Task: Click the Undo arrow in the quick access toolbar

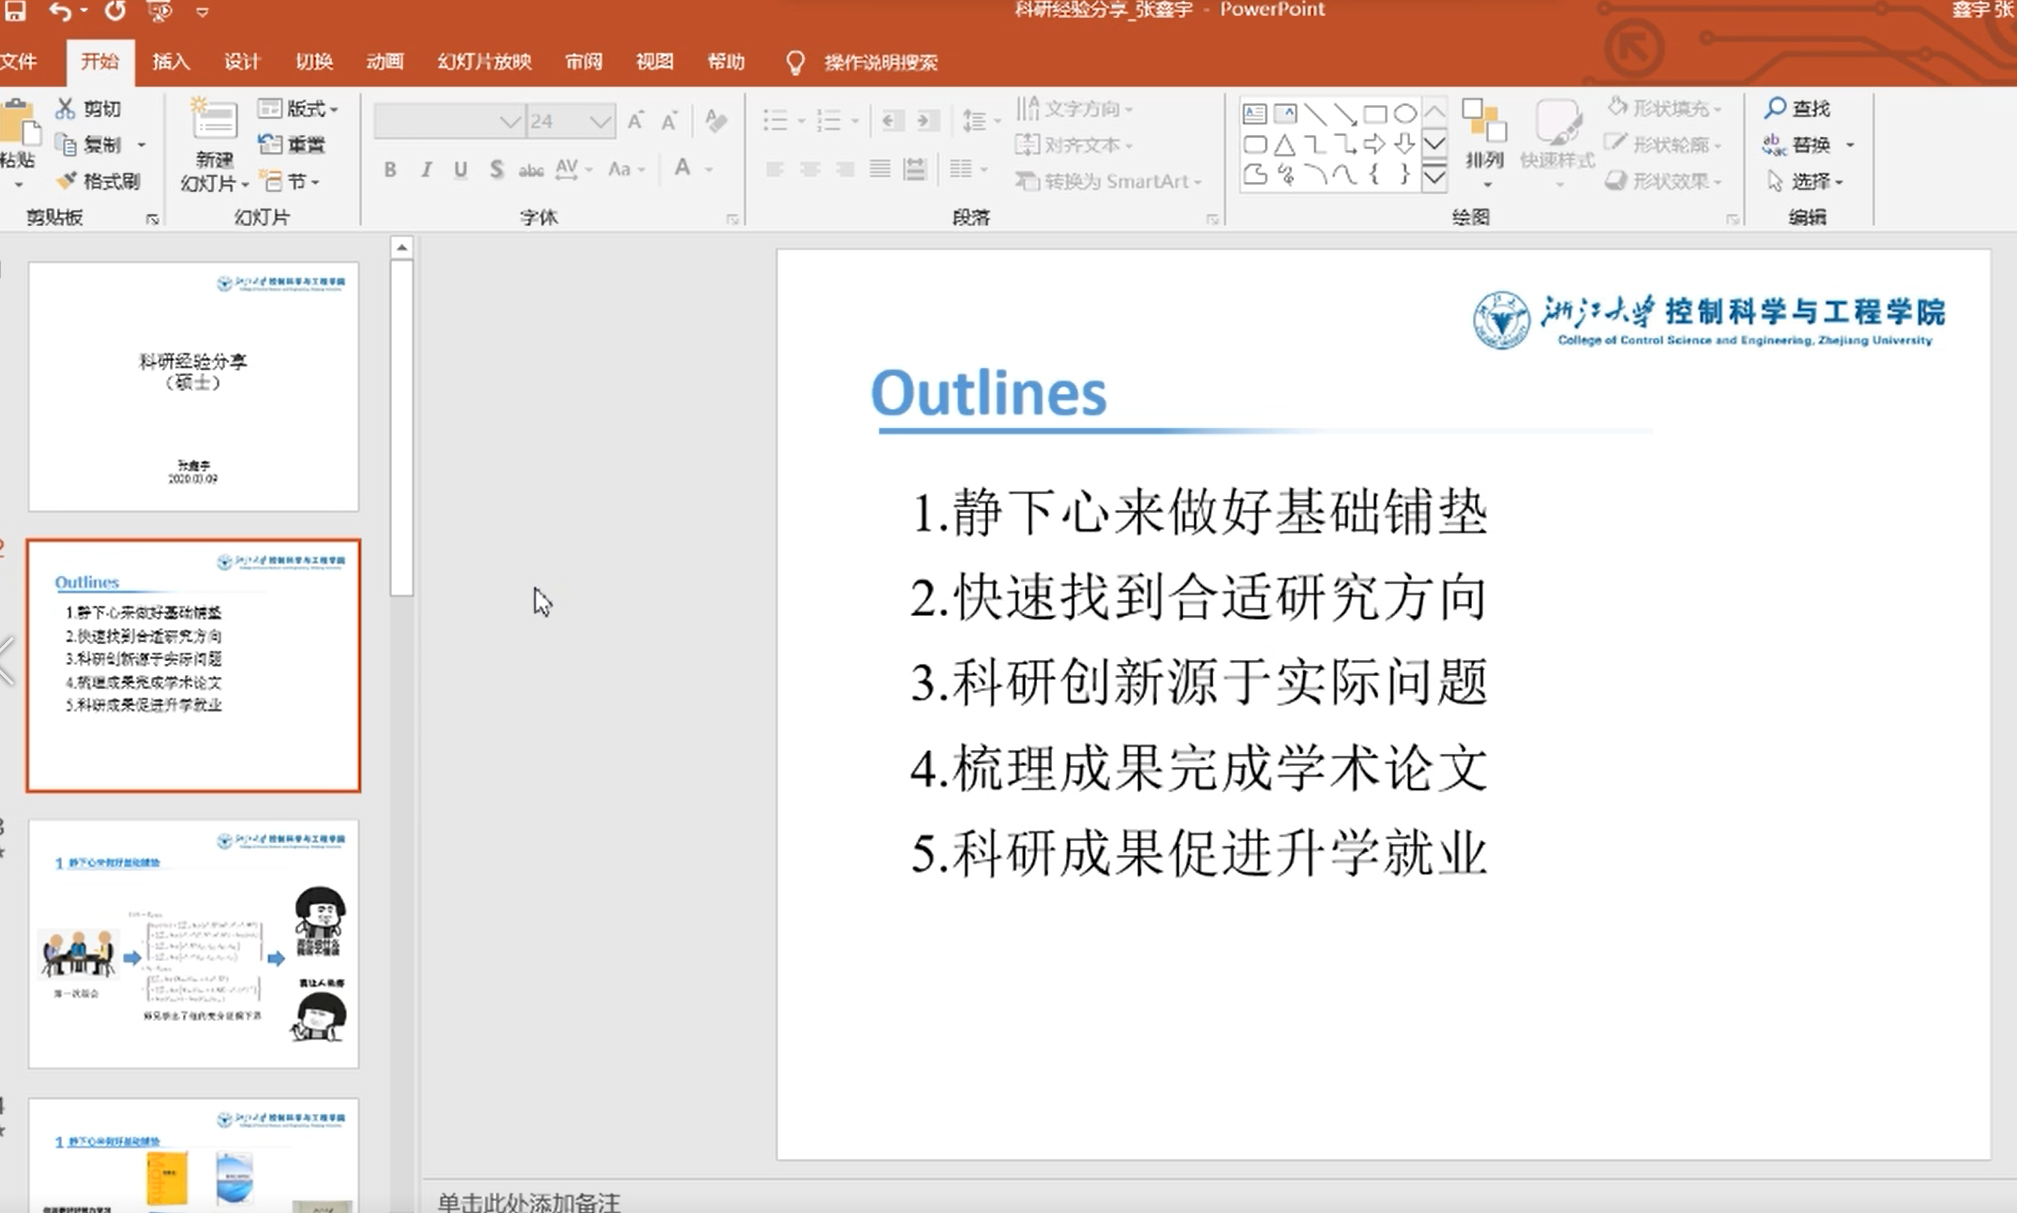Action: tap(60, 11)
